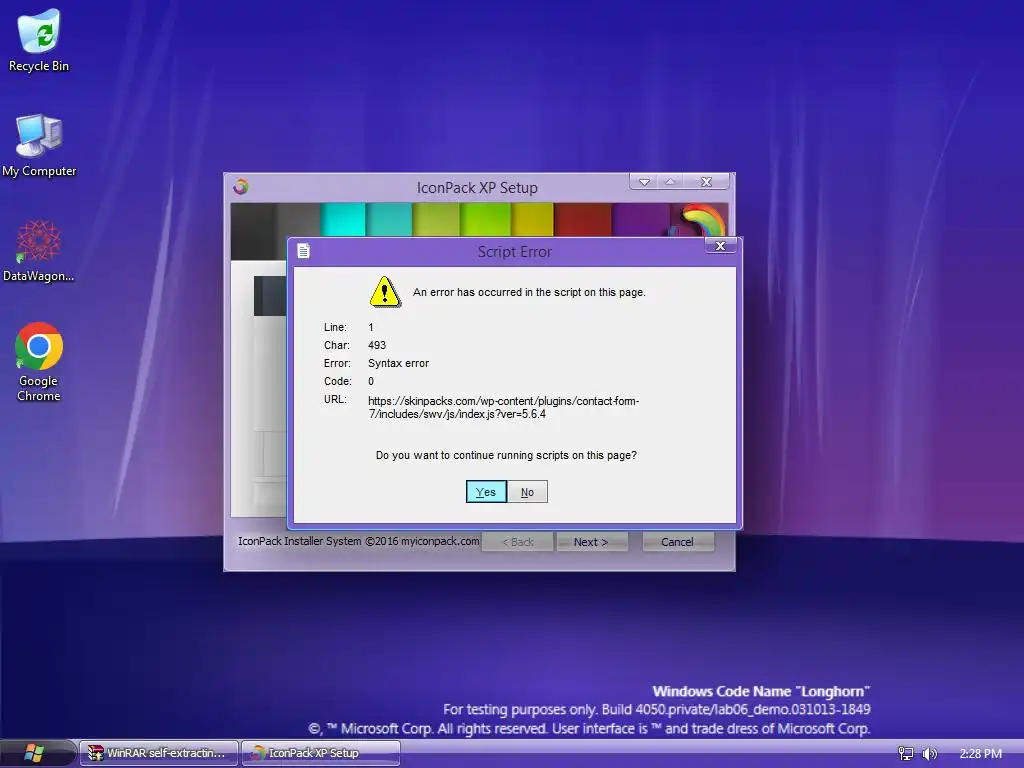Close the Script Error dialog

tap(720, 246)
